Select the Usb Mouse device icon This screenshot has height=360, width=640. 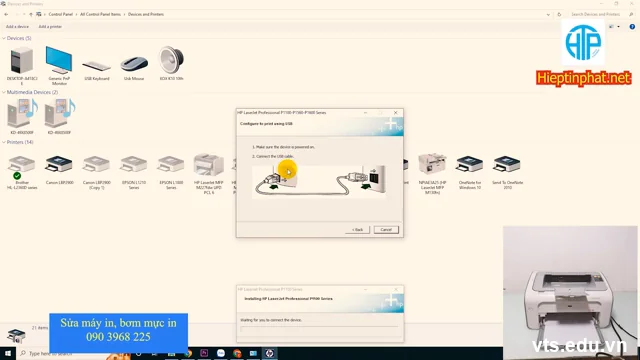tap(134, 64)
